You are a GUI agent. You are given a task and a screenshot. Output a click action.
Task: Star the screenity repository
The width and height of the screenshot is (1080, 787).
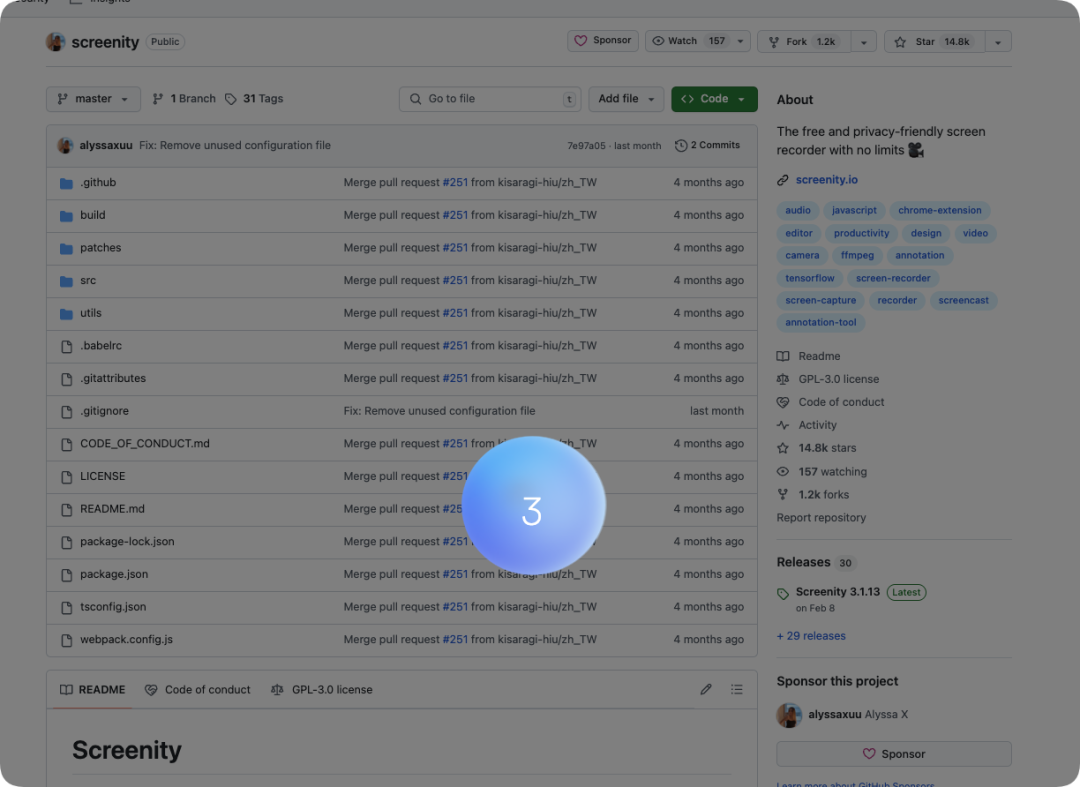pyautogui.click(x=935, y=41)
